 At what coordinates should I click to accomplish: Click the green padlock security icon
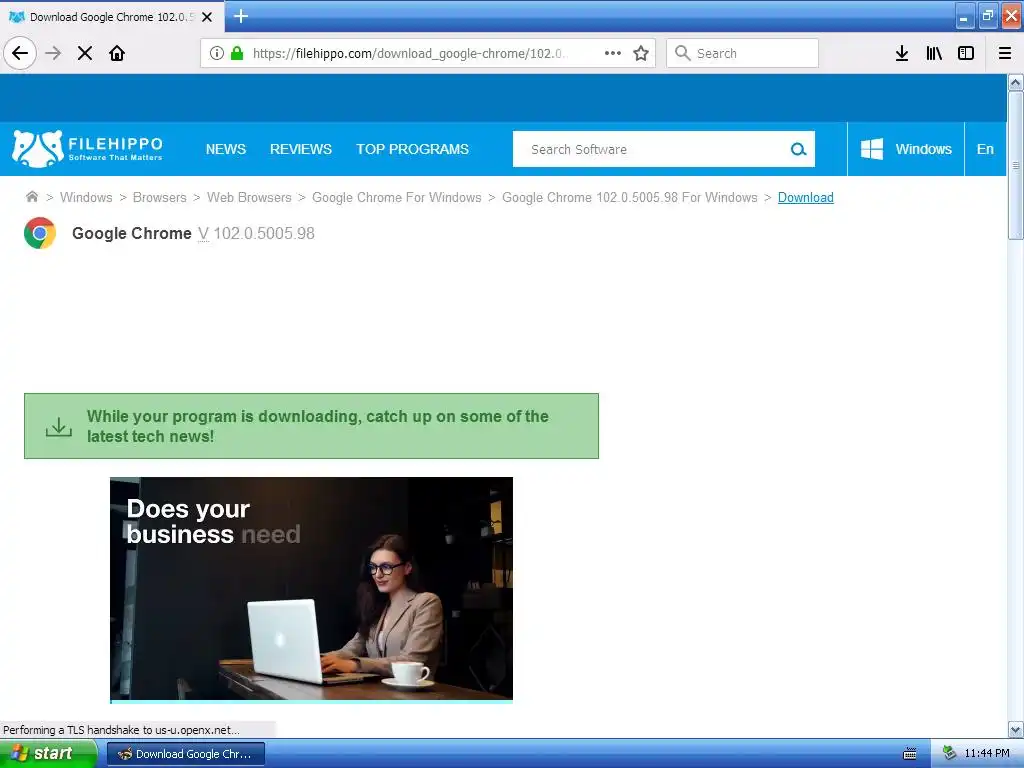point(237,53)
